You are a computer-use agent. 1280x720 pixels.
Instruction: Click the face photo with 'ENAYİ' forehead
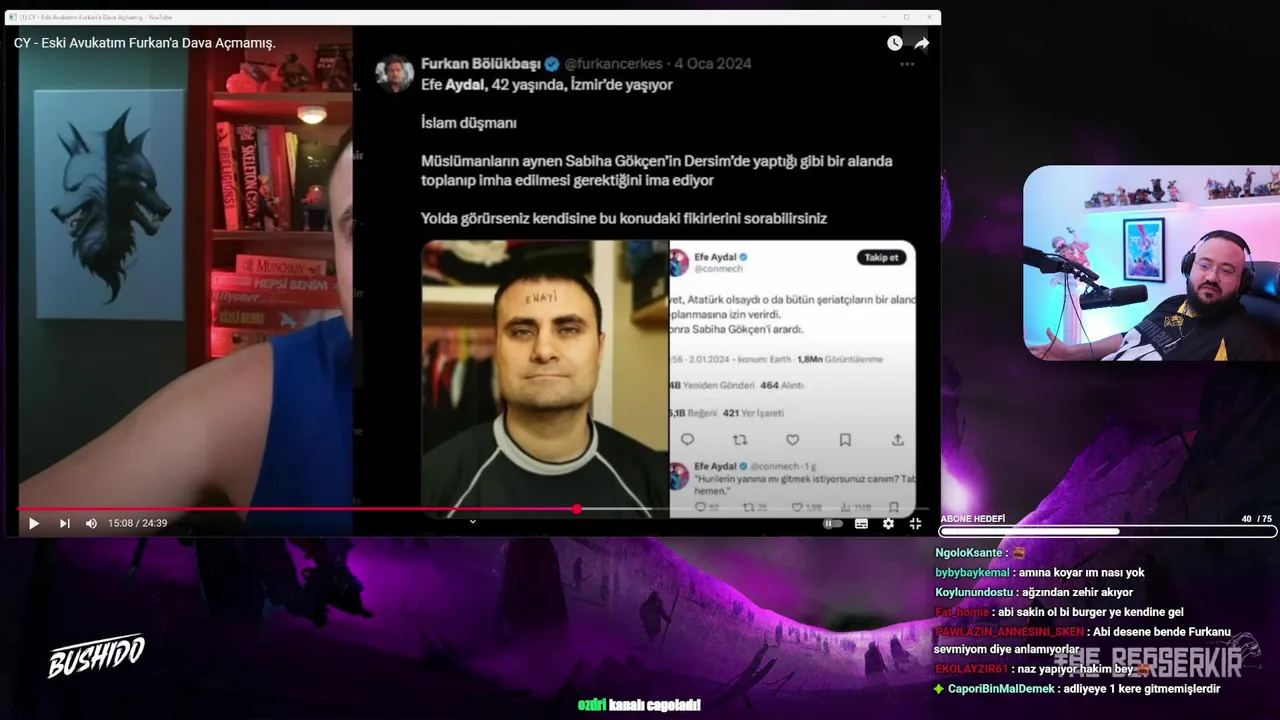pos(545,378)
